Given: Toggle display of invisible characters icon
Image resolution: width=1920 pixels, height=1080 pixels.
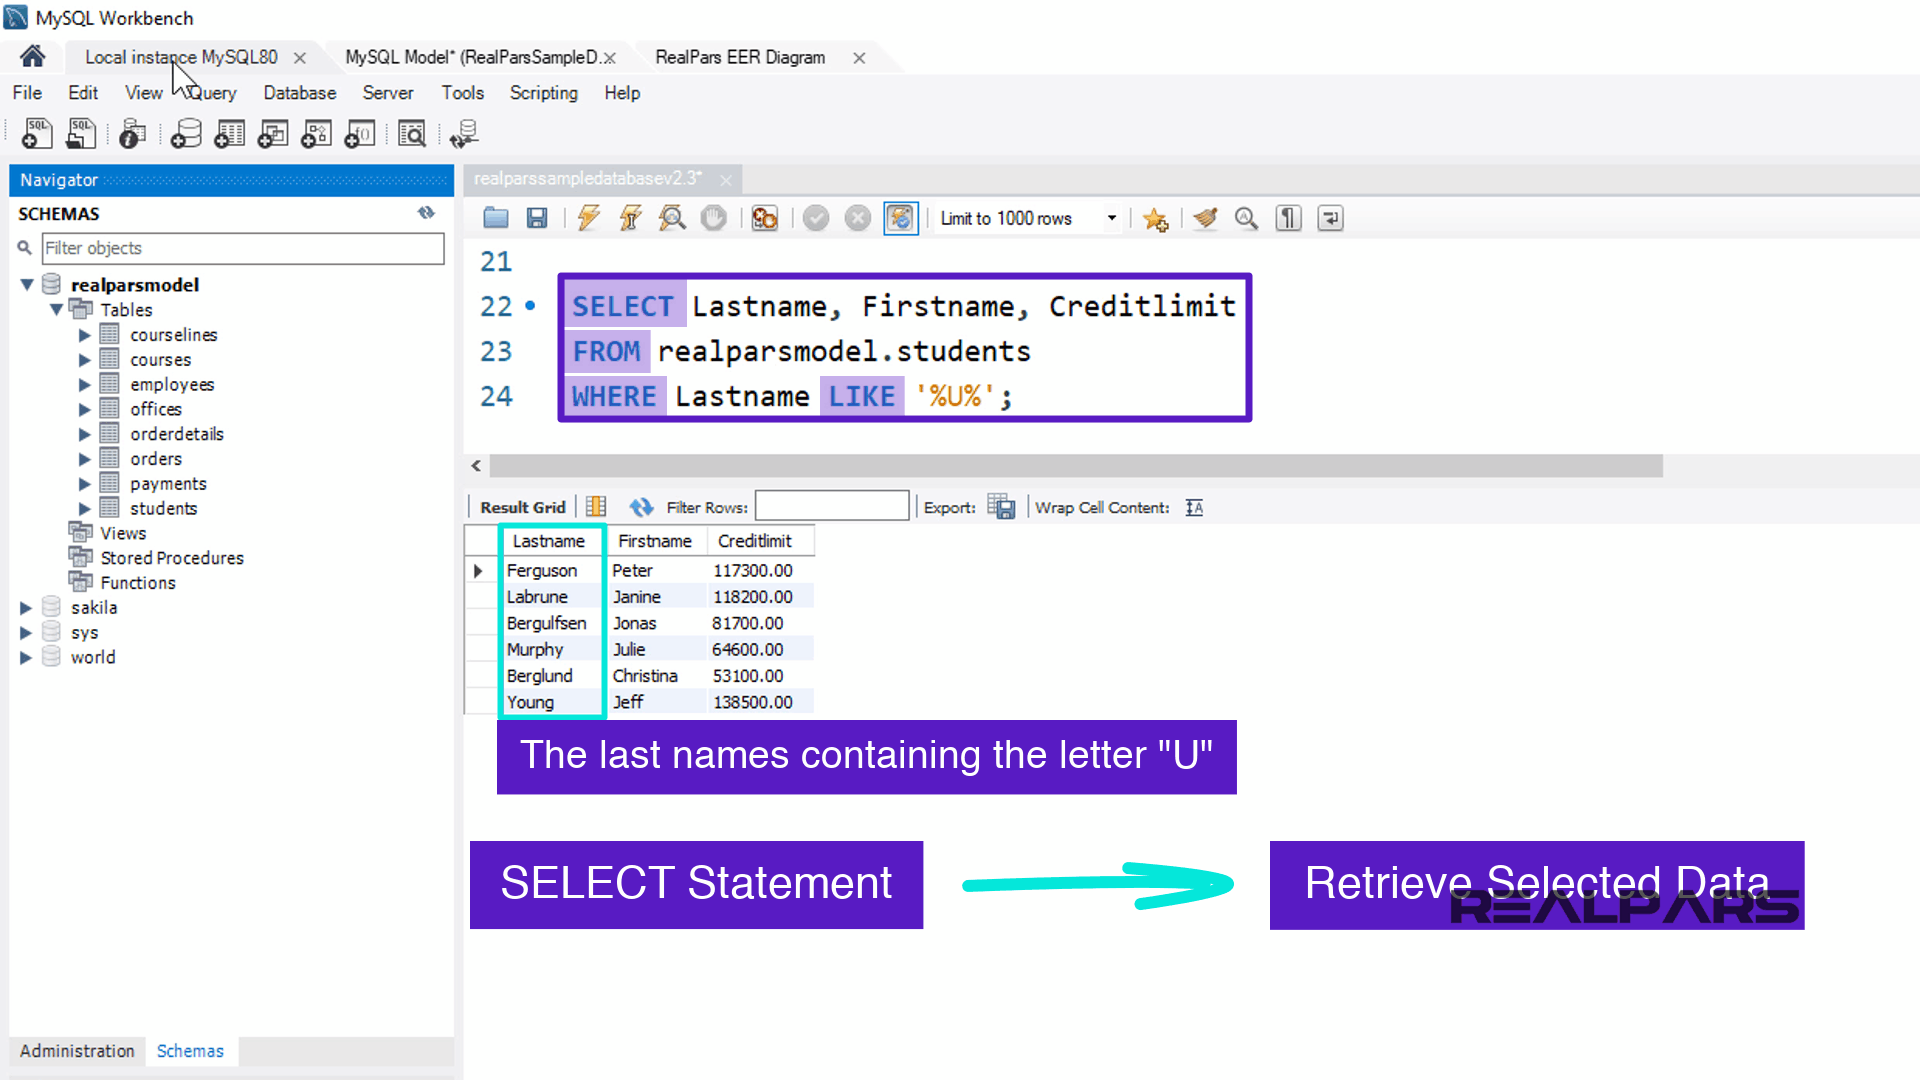Looking at the screenshot, I should pyautogui.click(x=1288, y=218).
